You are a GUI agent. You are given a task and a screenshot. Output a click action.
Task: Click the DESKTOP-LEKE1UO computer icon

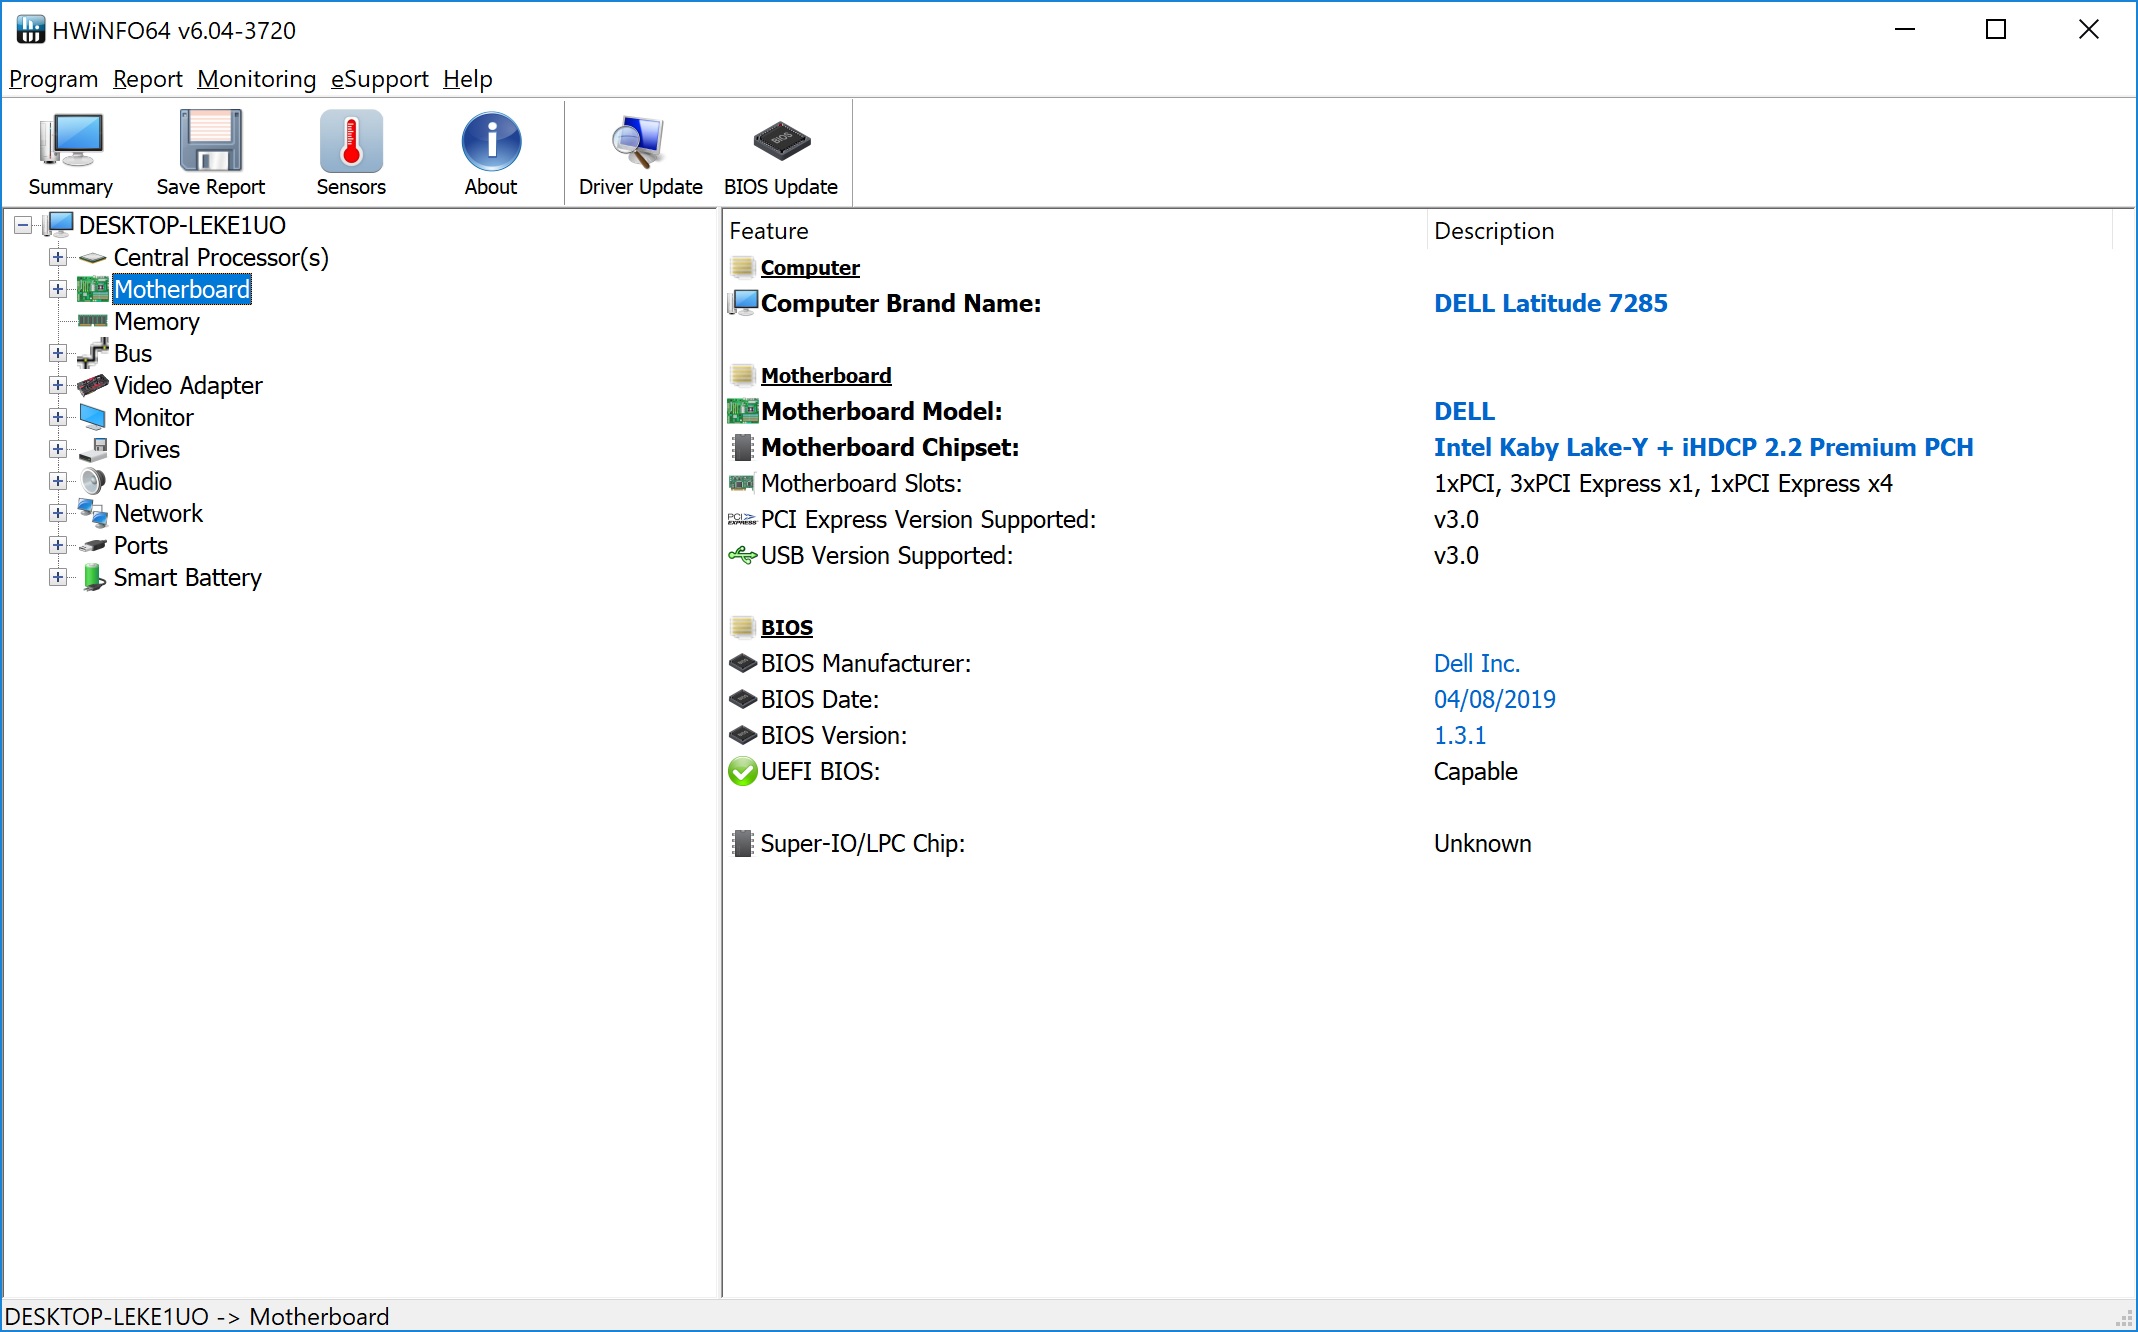coord(60,225)
